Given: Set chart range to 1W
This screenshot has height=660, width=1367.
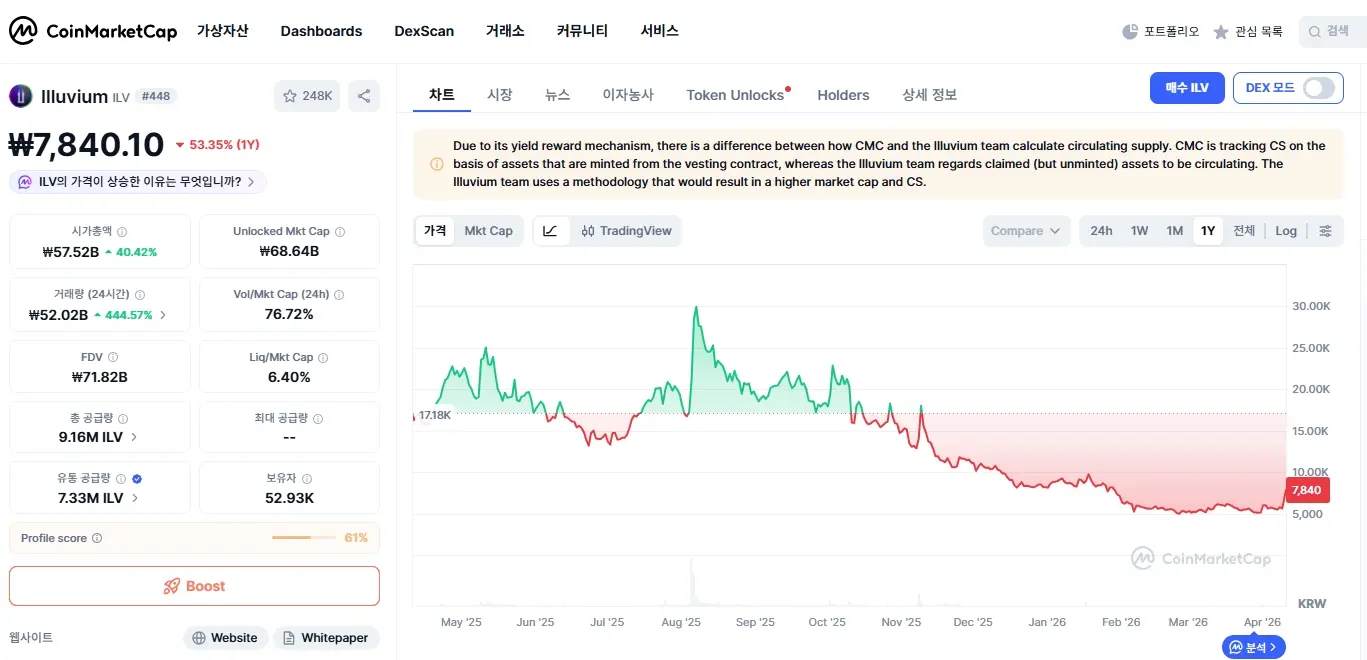Looking at the screenshot, I should pos(1139,231).
